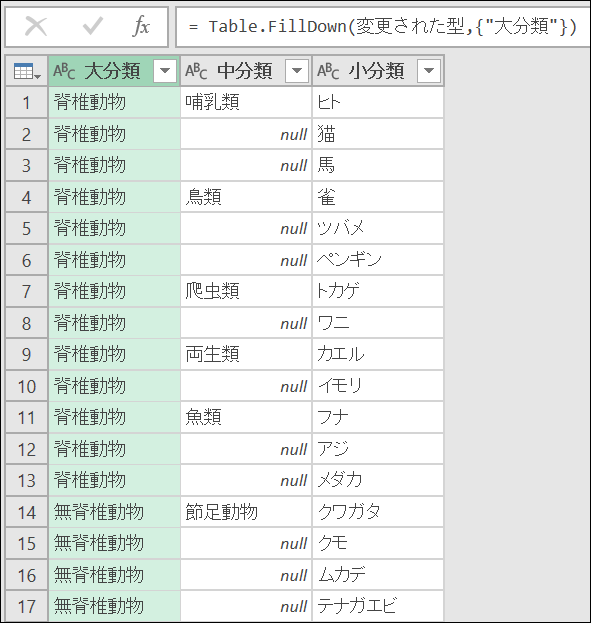The height and width of the screenshot is (623, 591).
Task: Click the ABC type icon of 大分類 column
Action: click(64, 71)
